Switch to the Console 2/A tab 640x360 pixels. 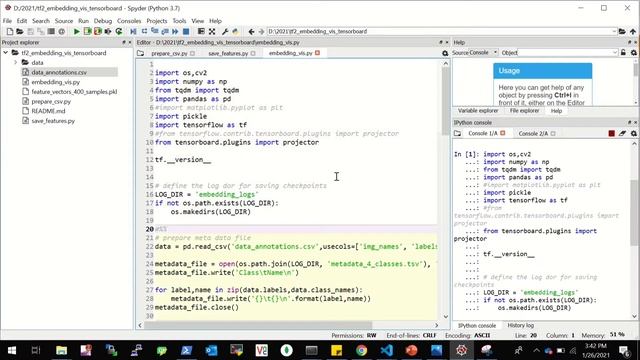533,133
